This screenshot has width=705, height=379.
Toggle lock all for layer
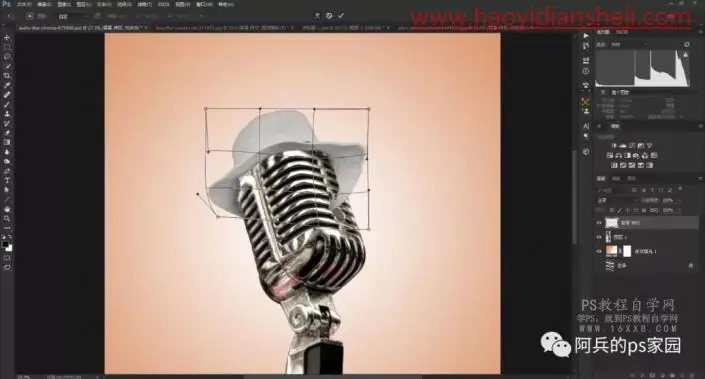click(644, 210)
